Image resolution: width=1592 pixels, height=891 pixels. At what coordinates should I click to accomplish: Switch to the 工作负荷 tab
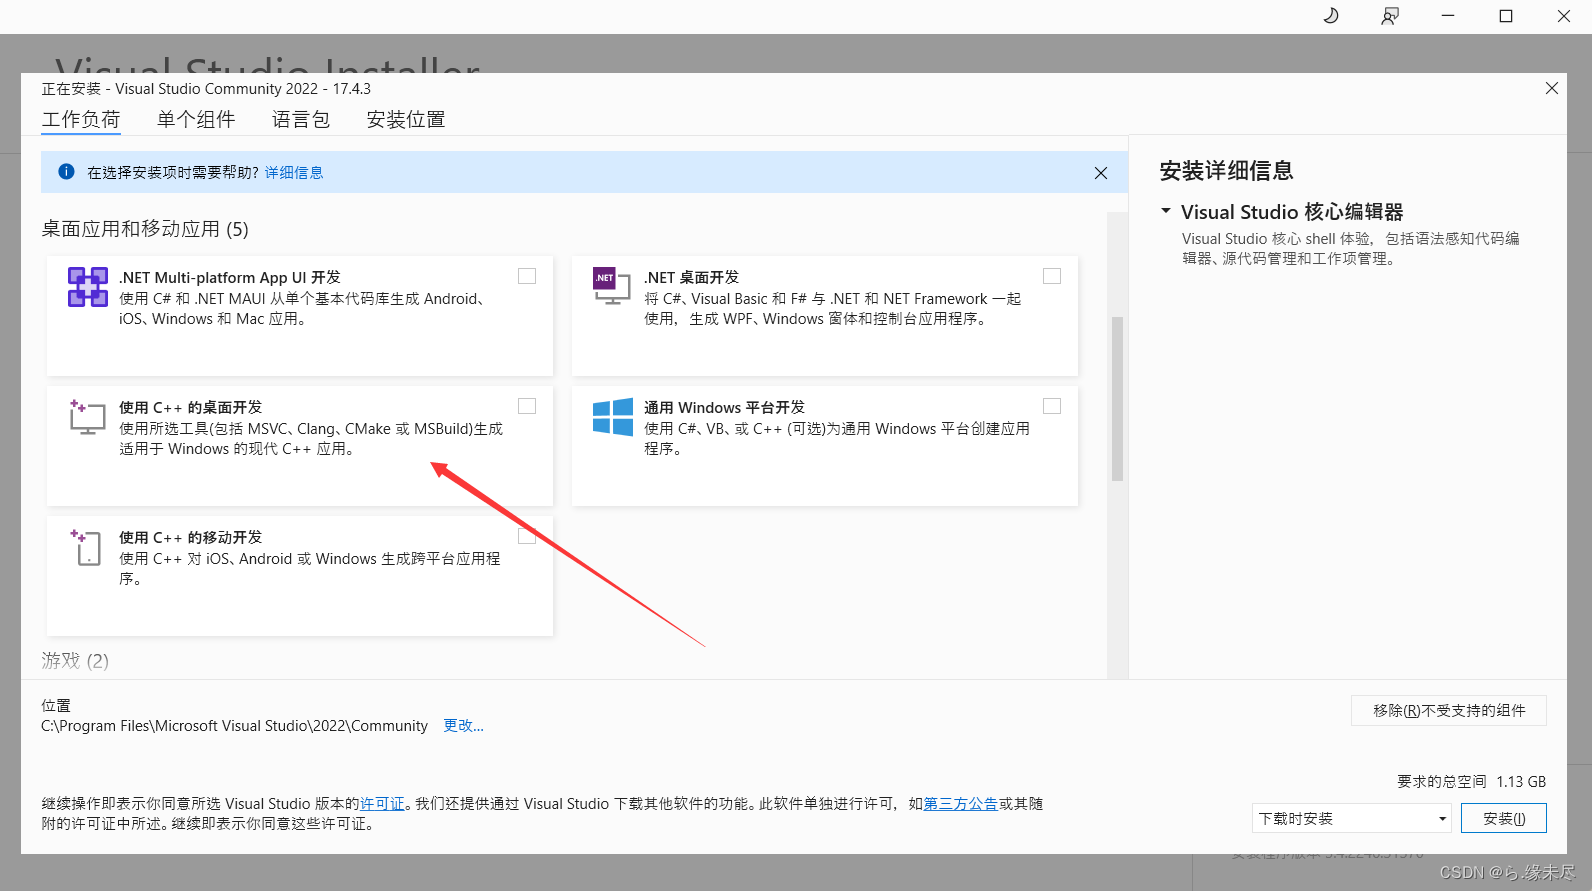(x=81, y=120)
